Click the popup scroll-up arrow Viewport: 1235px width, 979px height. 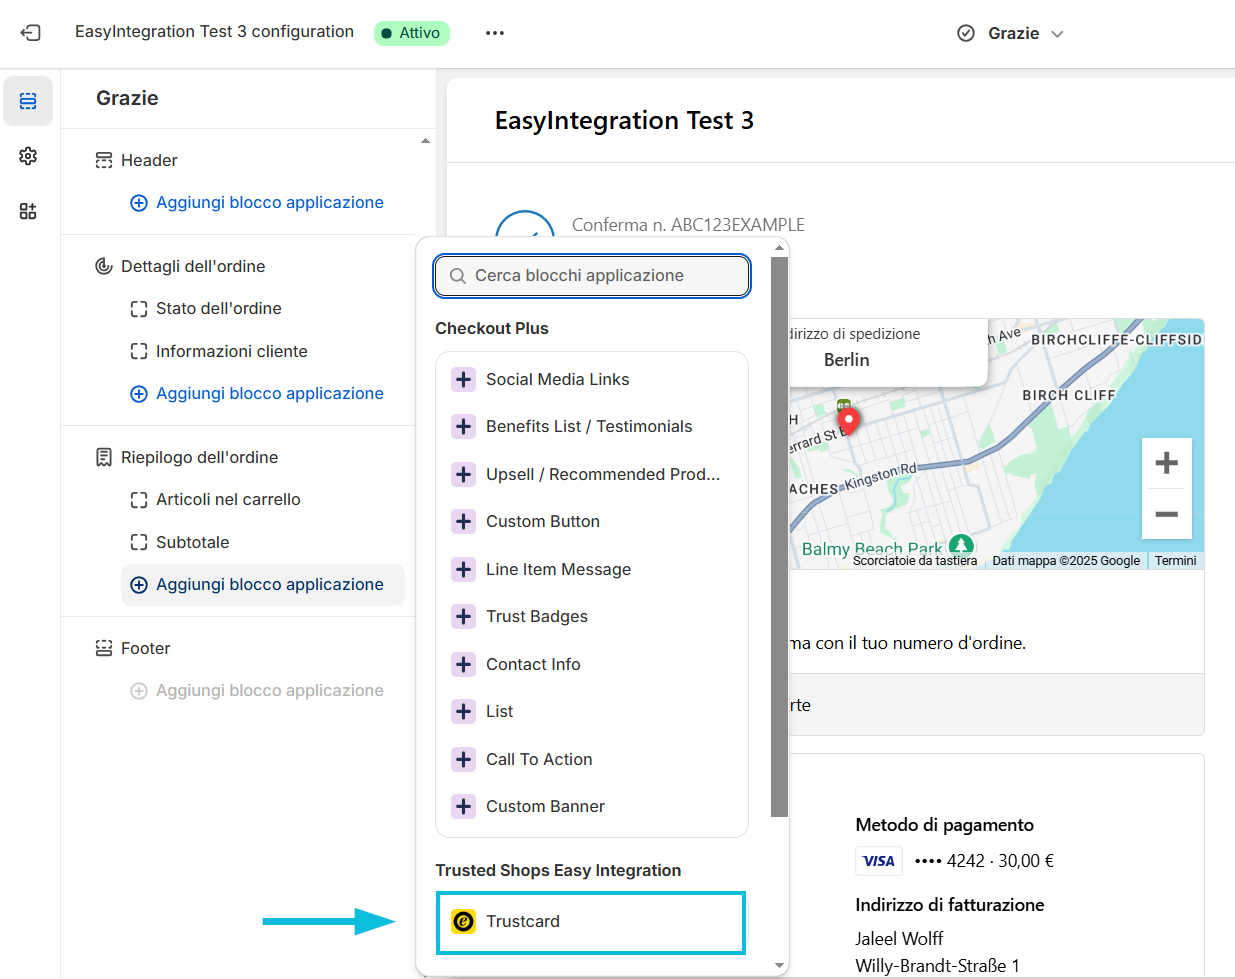pyautogui.click(x=779, y=247)
